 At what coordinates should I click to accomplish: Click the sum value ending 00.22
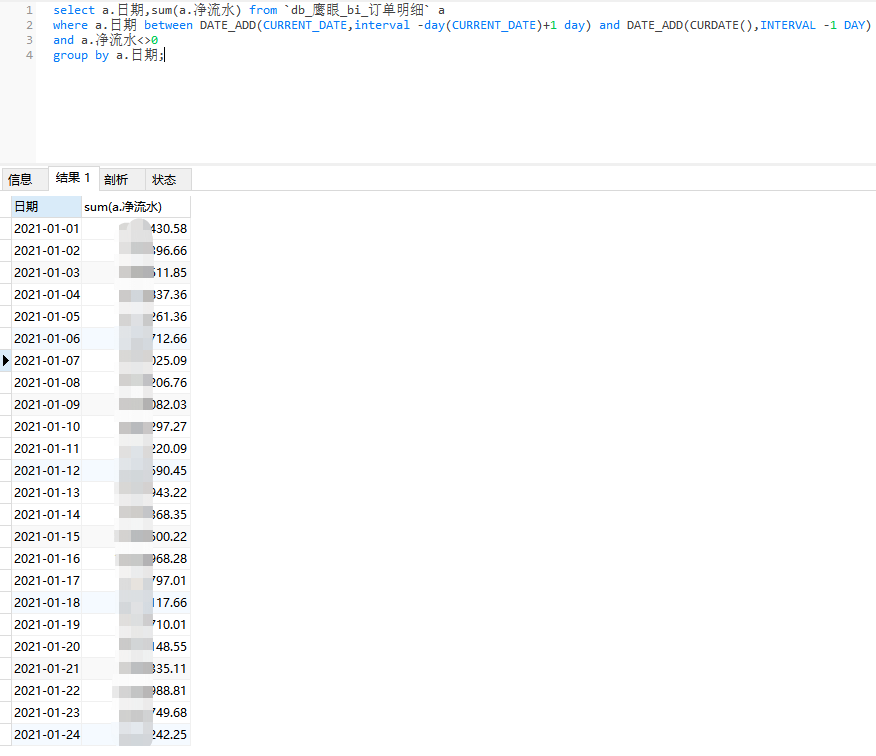point(136,536)
